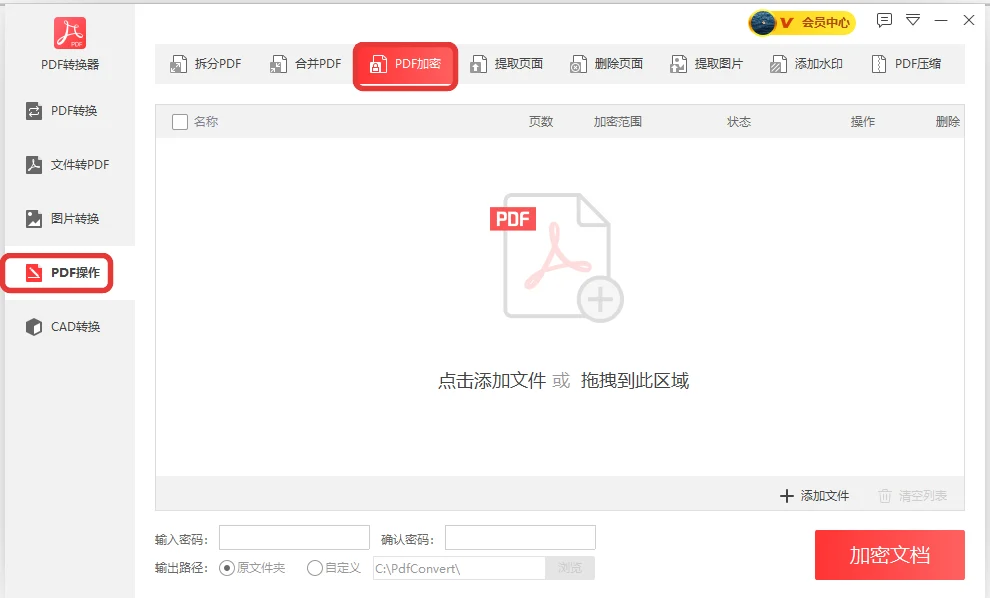Switch to the 添加水印 tab
Viewport: 990px width, 598px height.
806,64
